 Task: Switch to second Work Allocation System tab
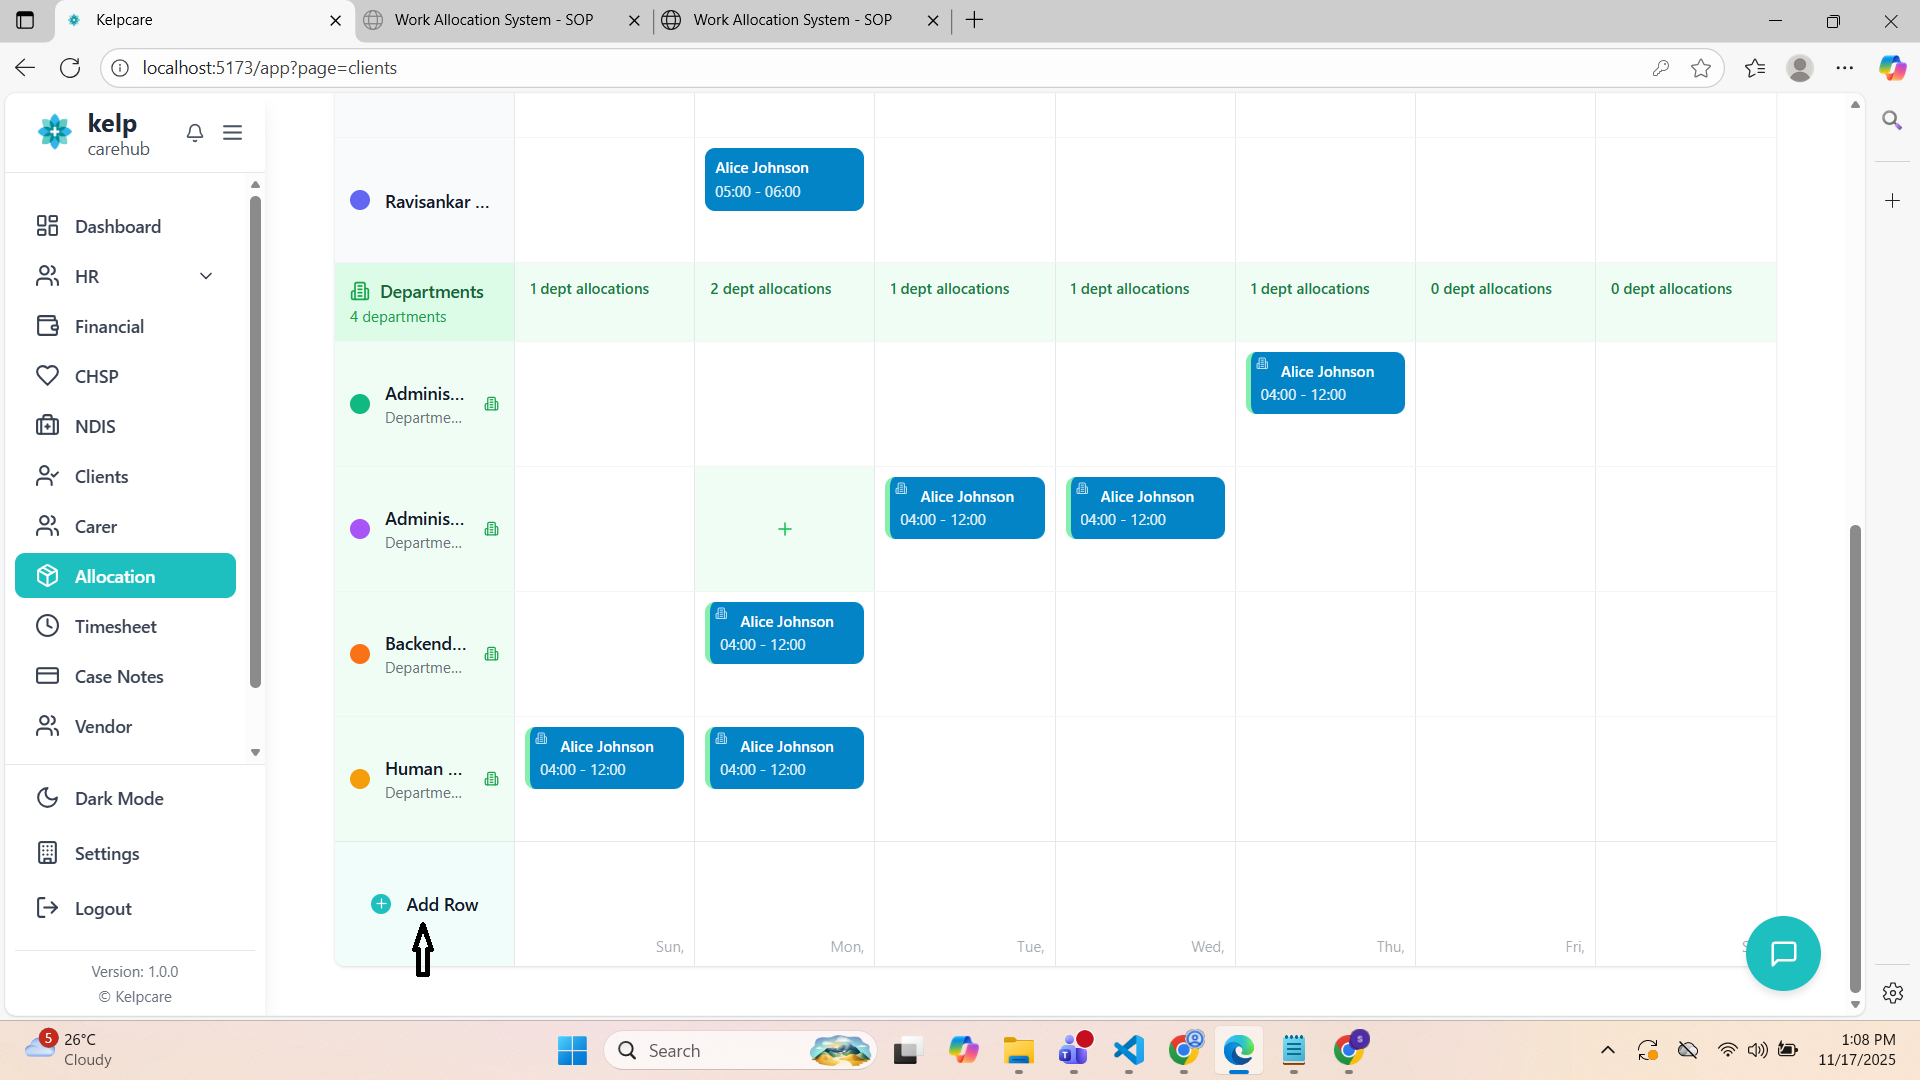(792, 20)
